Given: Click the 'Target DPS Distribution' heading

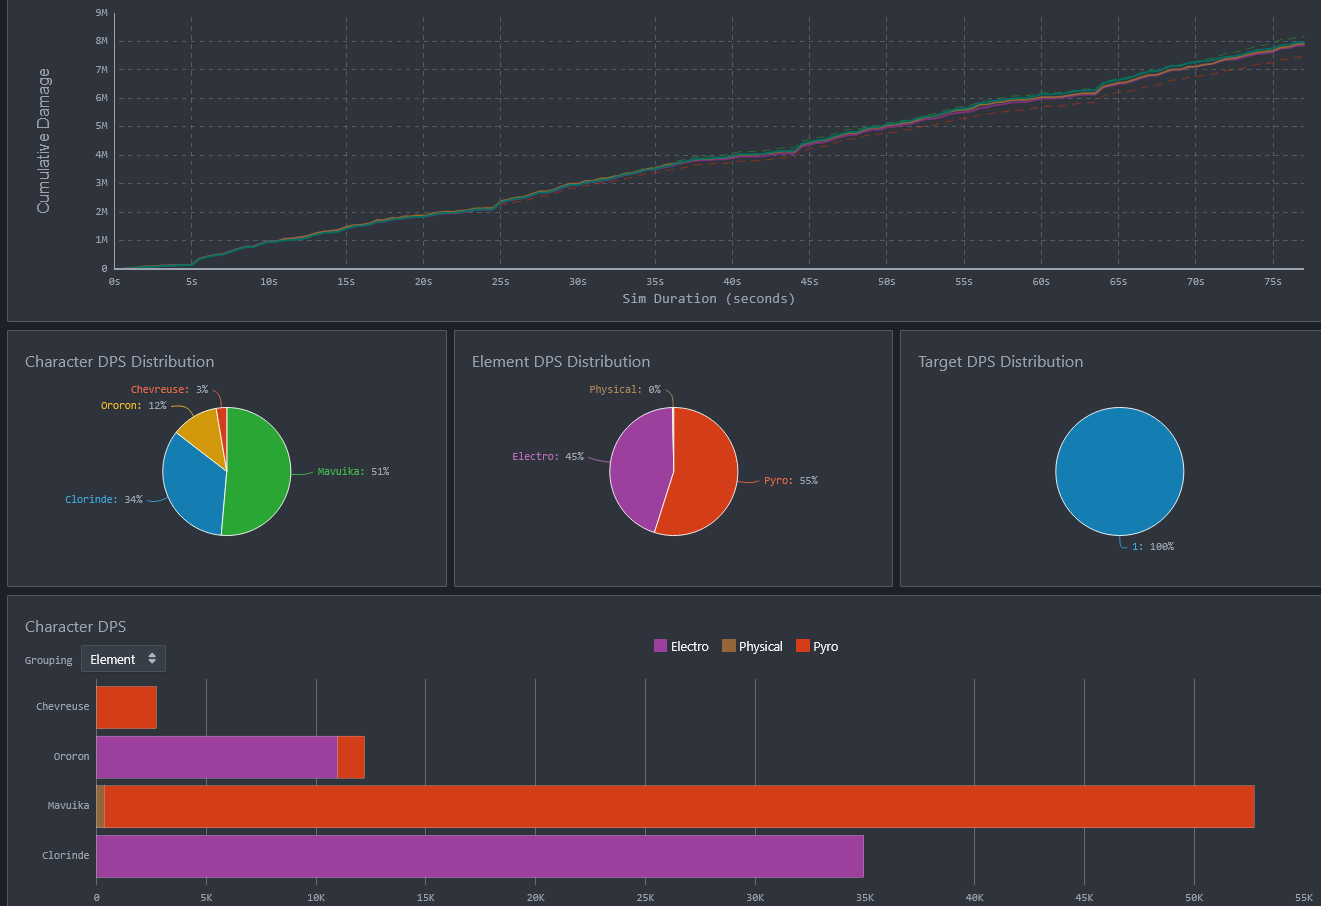Looking at the screenshot, I should pos(1001,362).
